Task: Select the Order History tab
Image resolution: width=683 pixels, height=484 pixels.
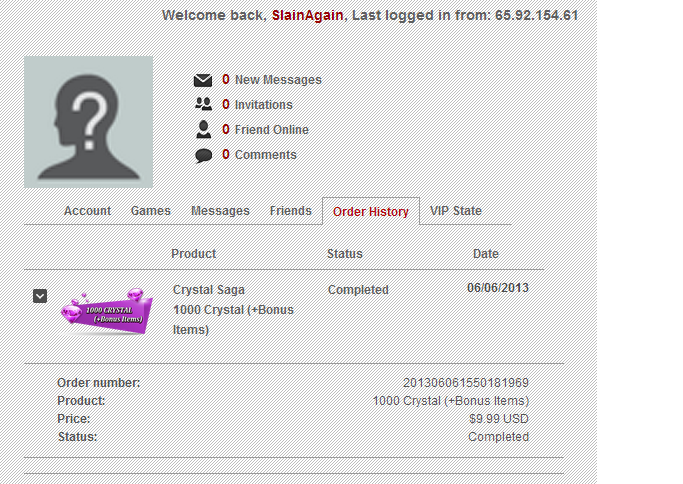Action: tap(371, 212)
